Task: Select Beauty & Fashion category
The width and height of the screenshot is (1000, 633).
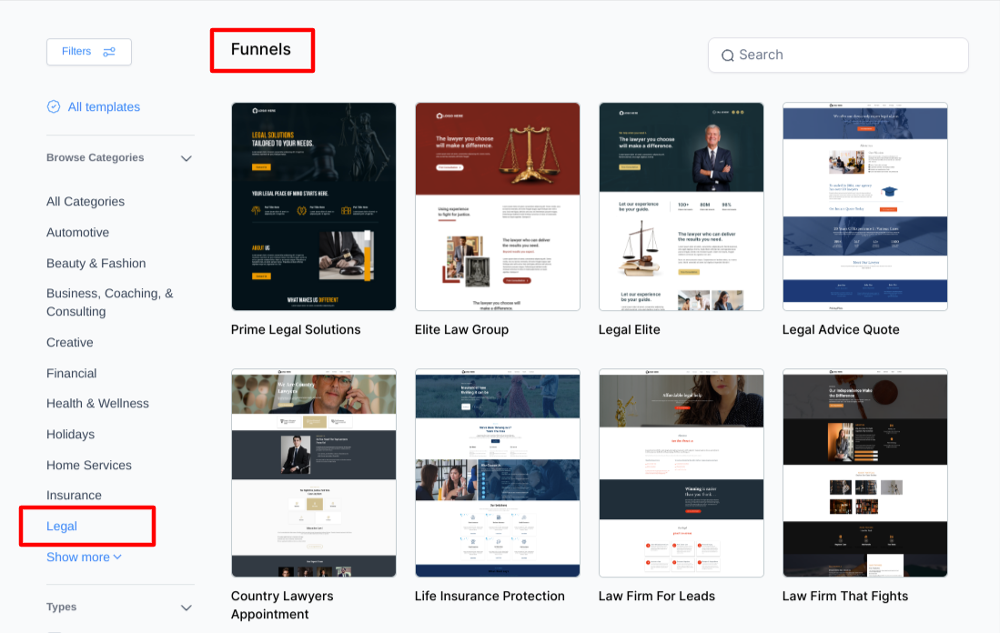Action: [x=96, y=263]
